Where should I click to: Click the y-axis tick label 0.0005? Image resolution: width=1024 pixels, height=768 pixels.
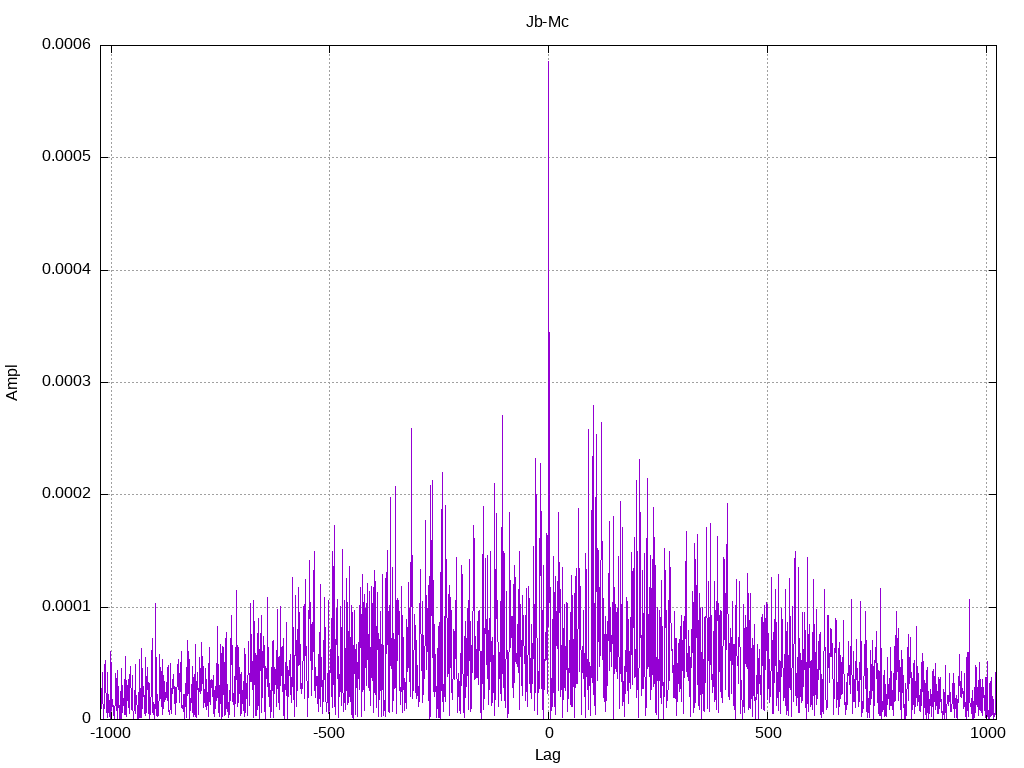point(66,156)
